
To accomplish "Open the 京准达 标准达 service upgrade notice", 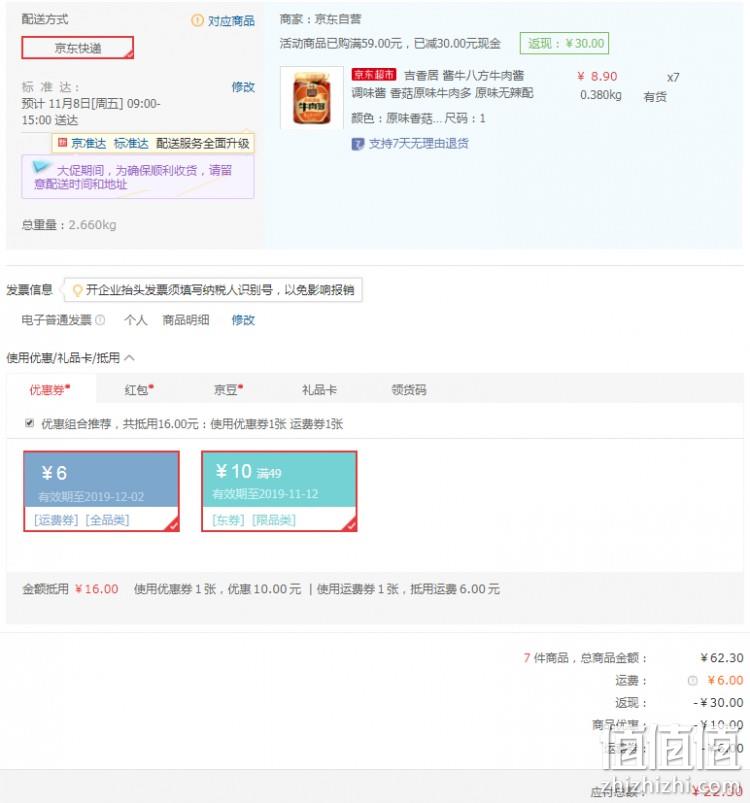I will click(x=153, y=143).
